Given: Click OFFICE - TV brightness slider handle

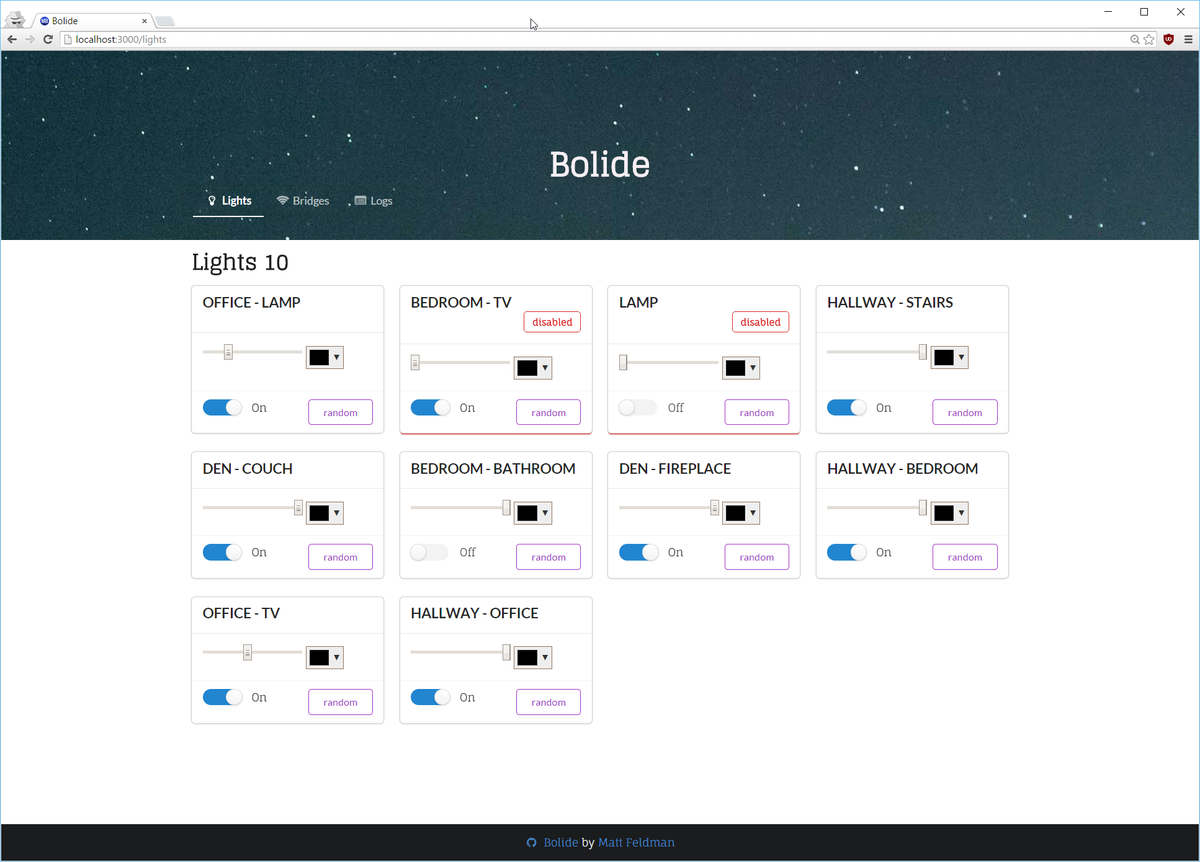Looking at the screenshot, I should (247, 653).
